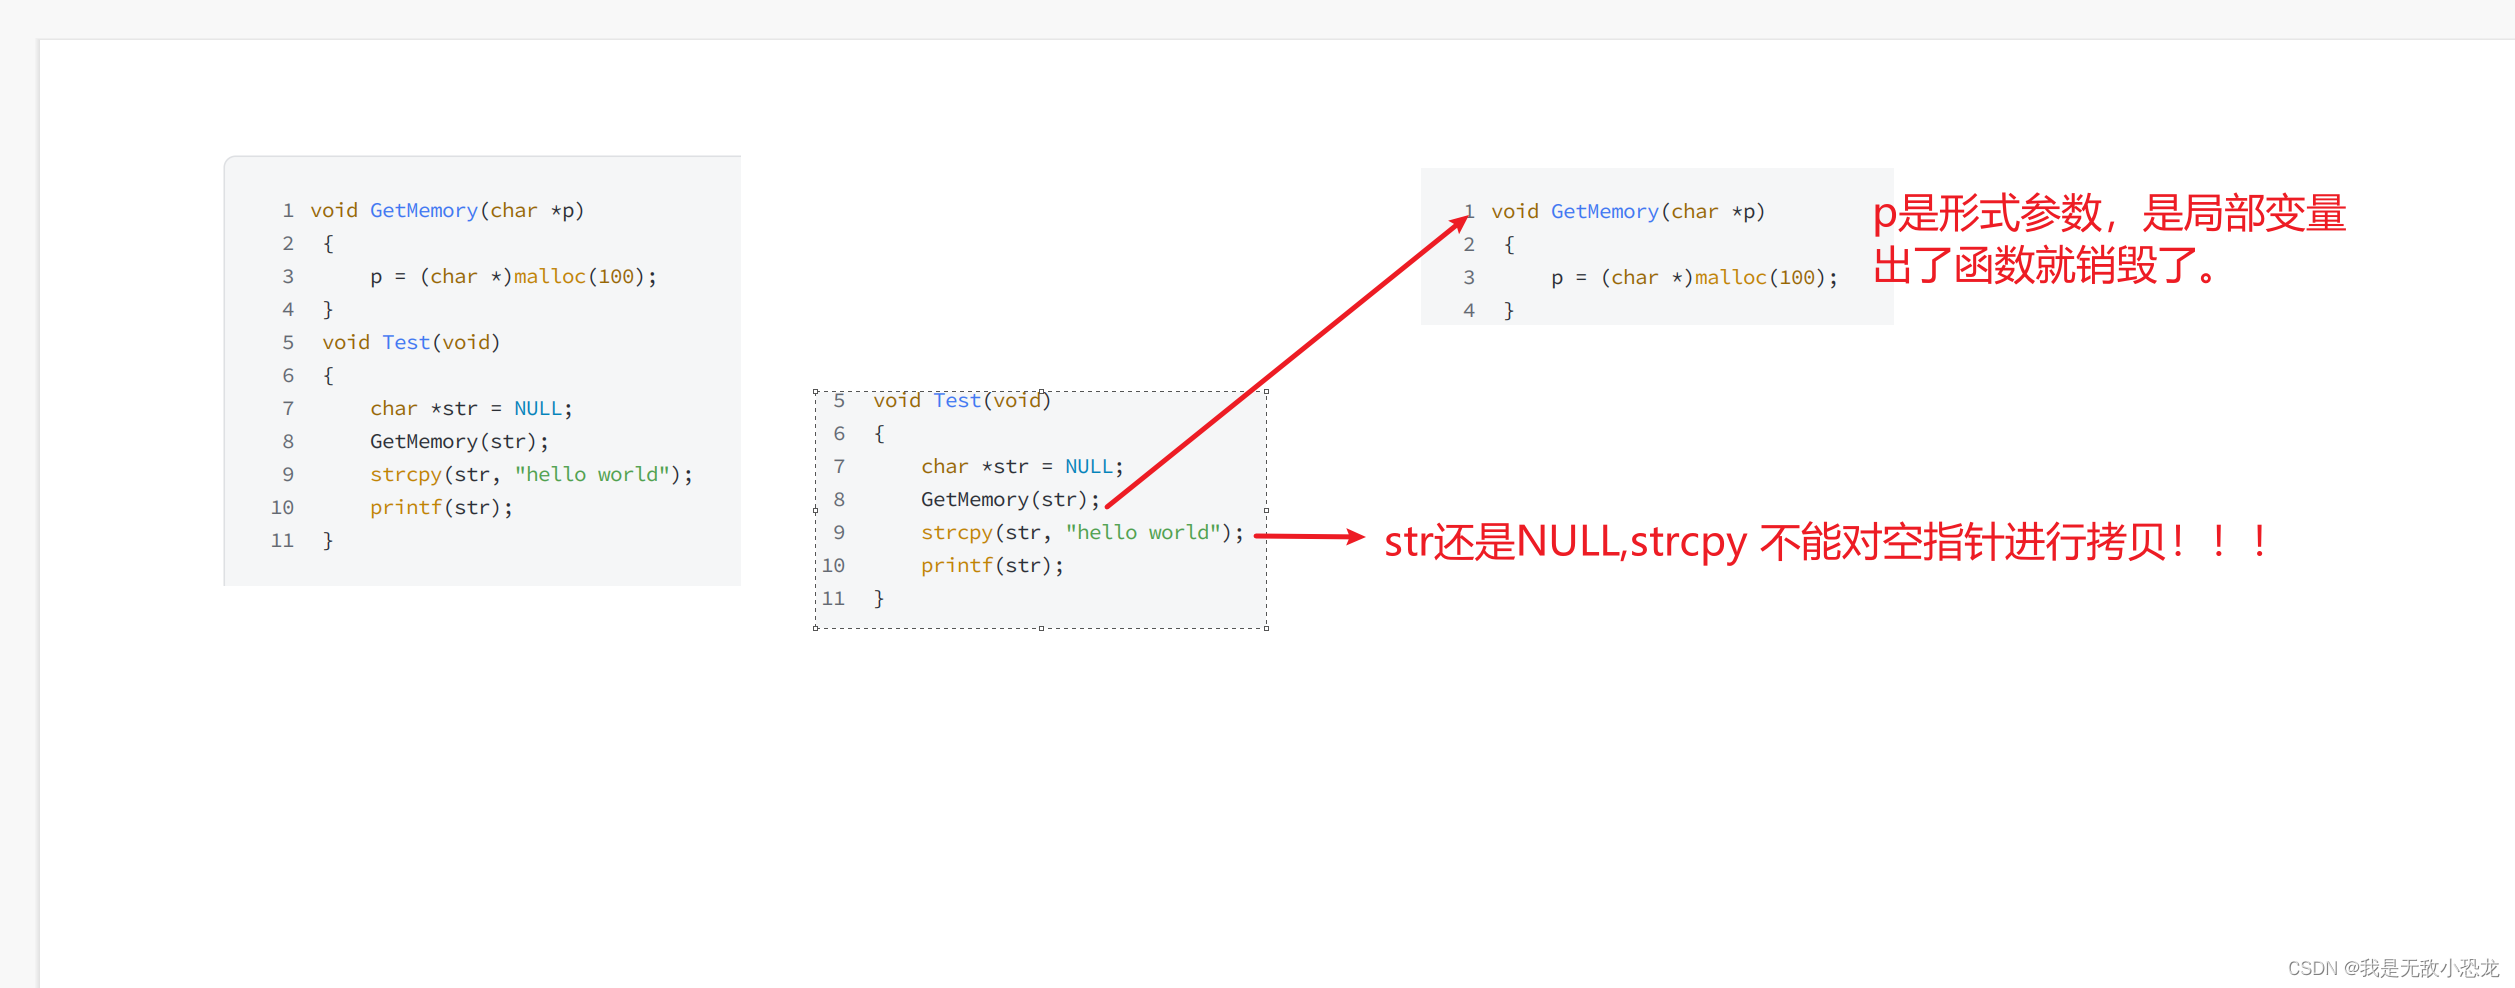
Task: Click 'void Test(void)' in the selected middle snippet
Action: tap(962, 400)
